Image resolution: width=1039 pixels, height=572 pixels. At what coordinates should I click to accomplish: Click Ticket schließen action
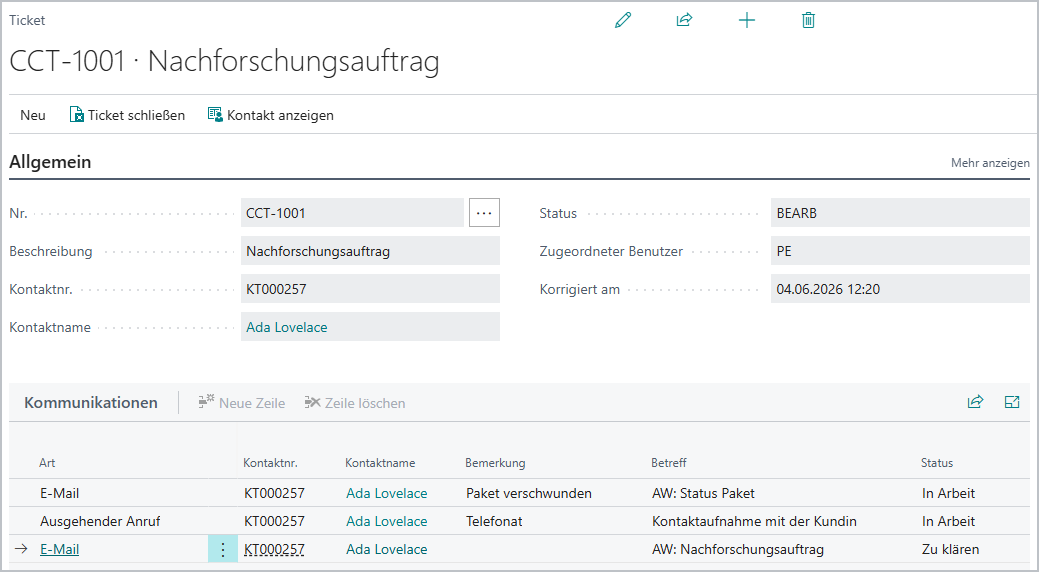click(127, 115)
